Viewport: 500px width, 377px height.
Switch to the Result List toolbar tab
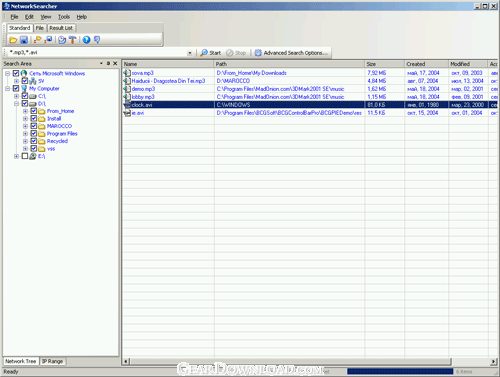click(61, 28)
